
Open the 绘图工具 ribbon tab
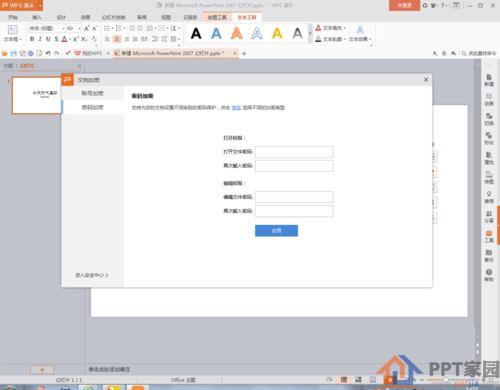click(217, 17)
